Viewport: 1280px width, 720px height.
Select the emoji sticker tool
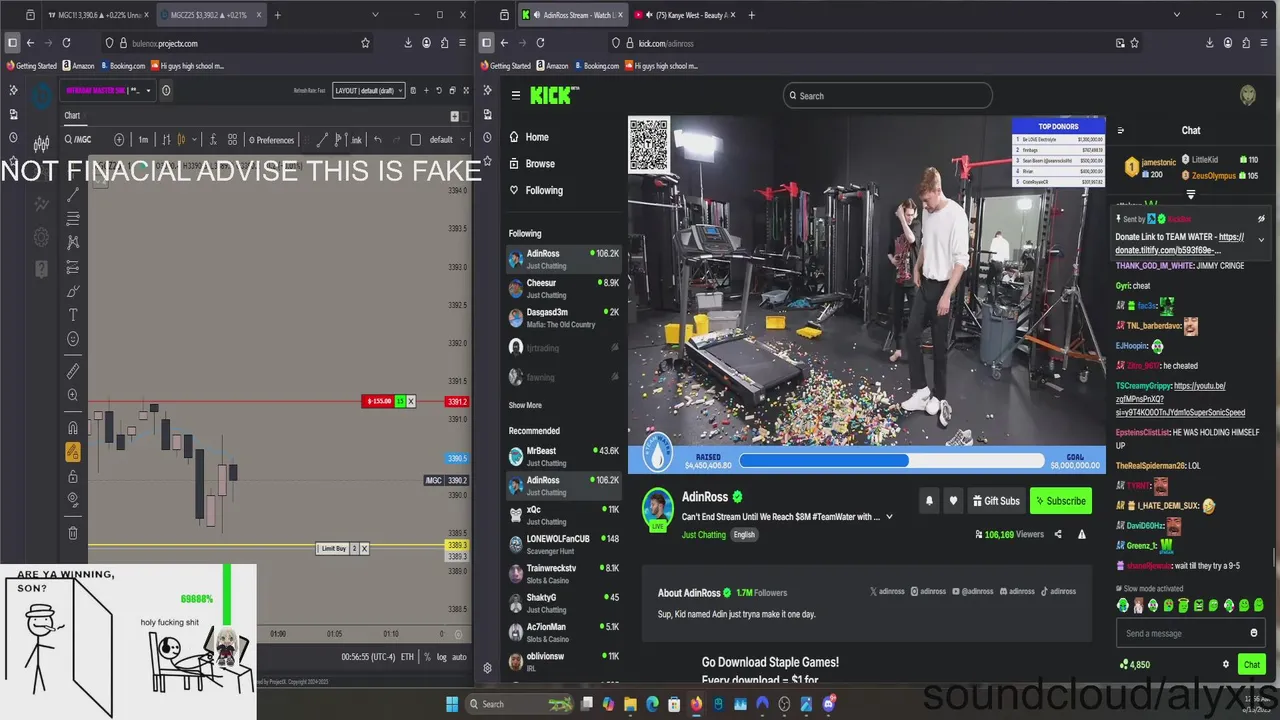pyautogui.click(x=73, y=339)
